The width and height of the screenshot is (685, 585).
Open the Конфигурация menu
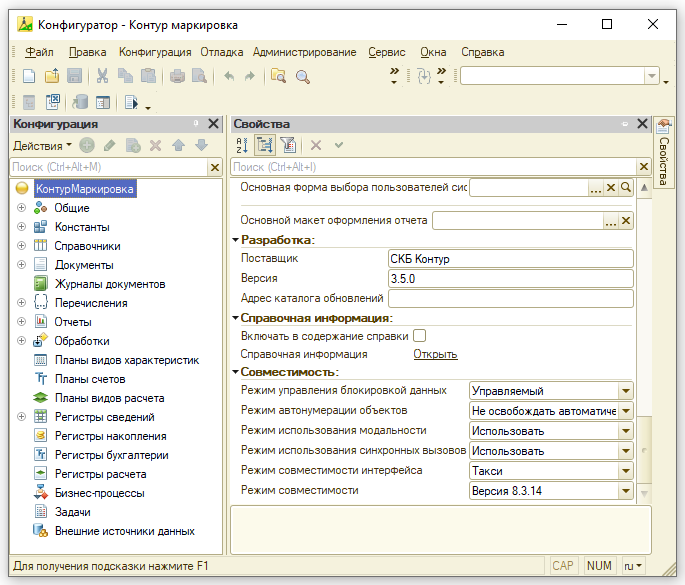155,52
